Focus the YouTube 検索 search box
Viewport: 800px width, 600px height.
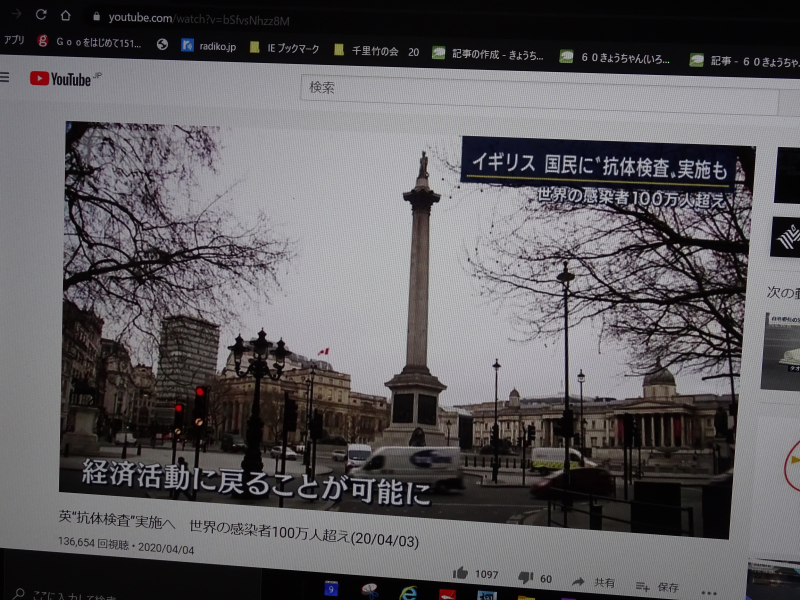tap(539, 93)
